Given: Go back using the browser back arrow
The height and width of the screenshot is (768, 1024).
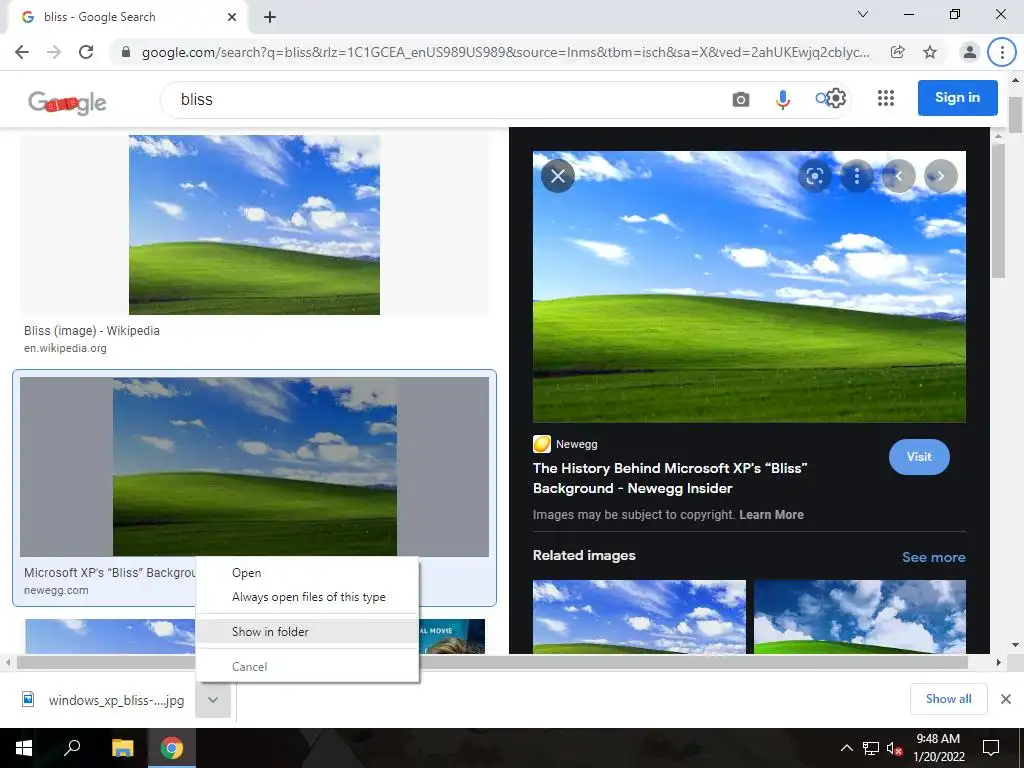Looking at the screenshot, I should click(x=22, y=52).
